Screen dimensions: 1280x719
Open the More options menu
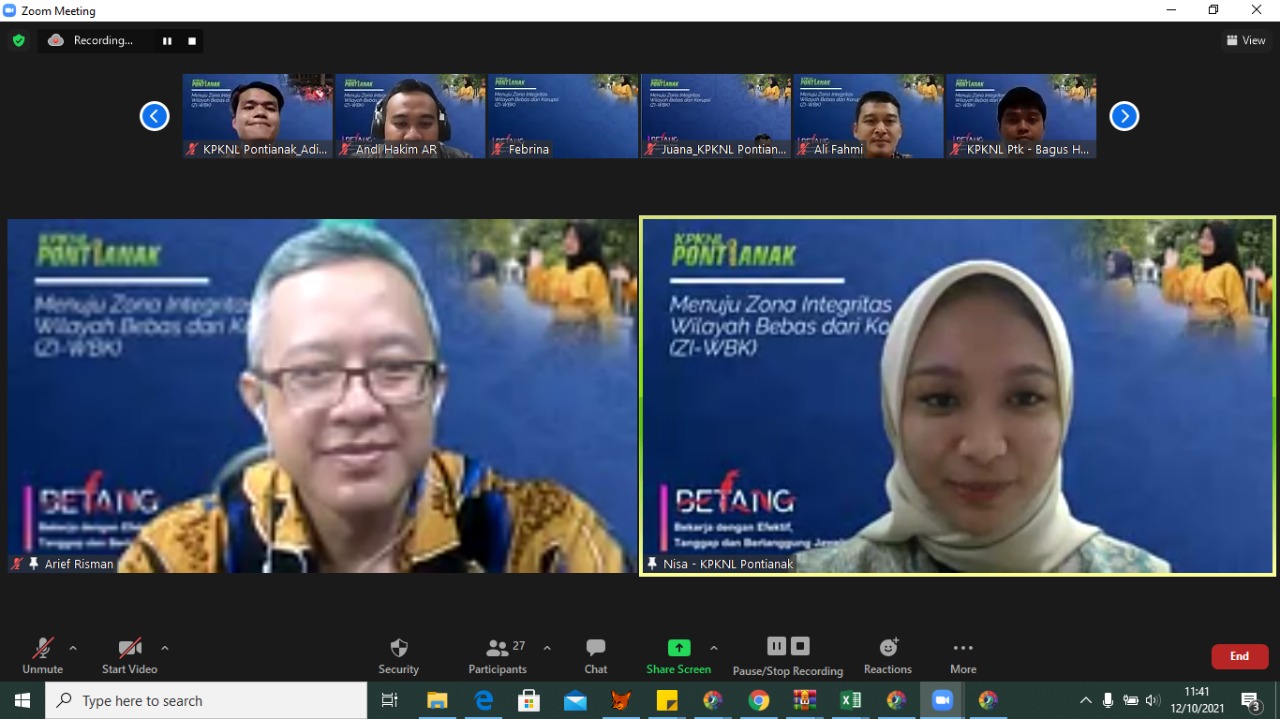[x=963, y=656]
